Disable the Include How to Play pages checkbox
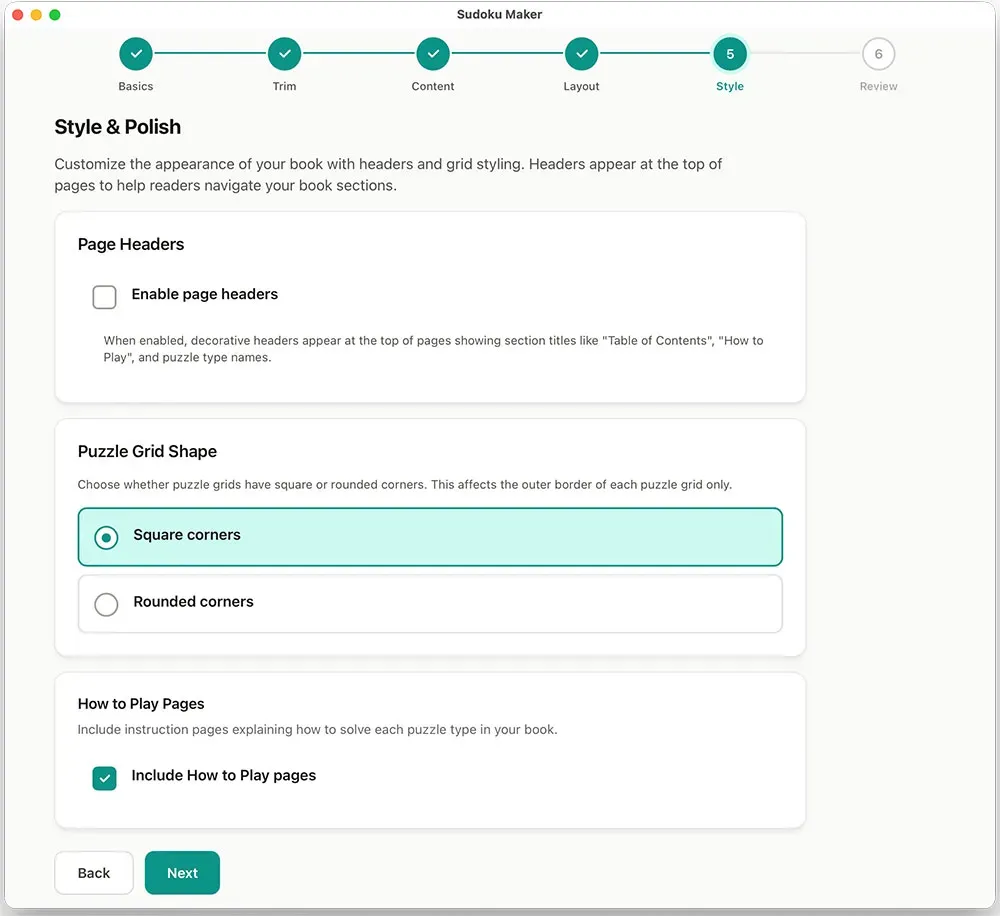This screenshot has width=1000, height=916. (104, 777)
